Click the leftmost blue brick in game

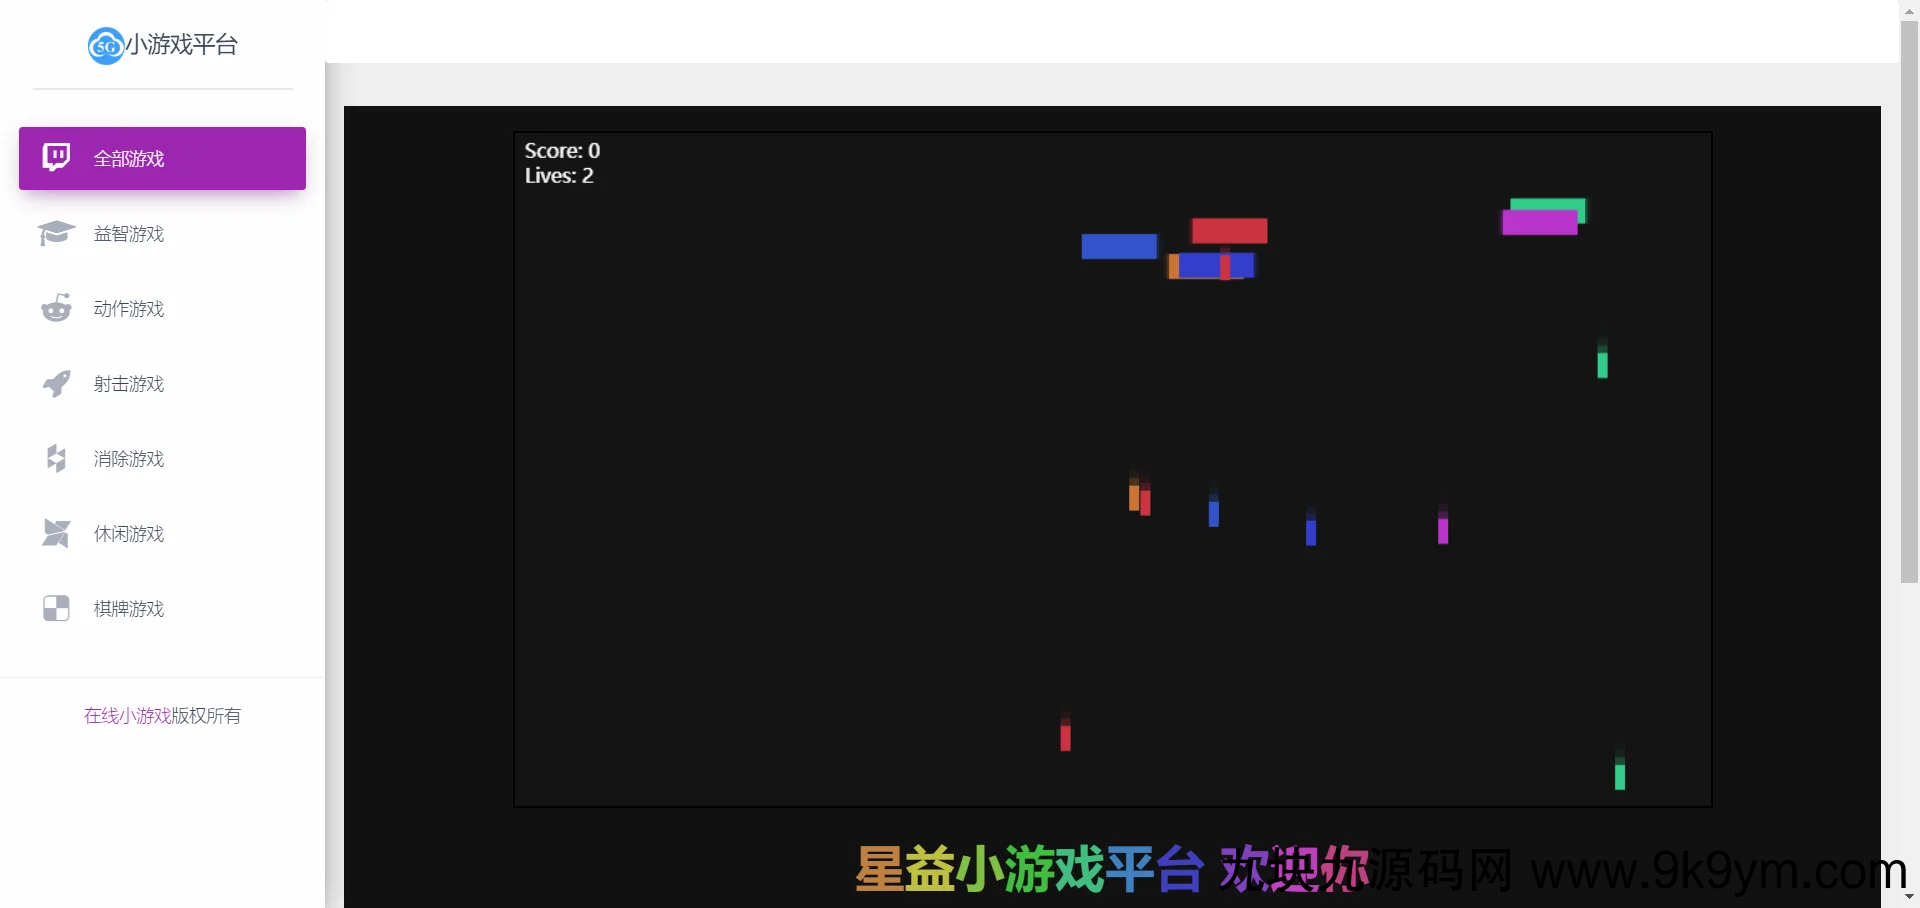point(1119,246)
